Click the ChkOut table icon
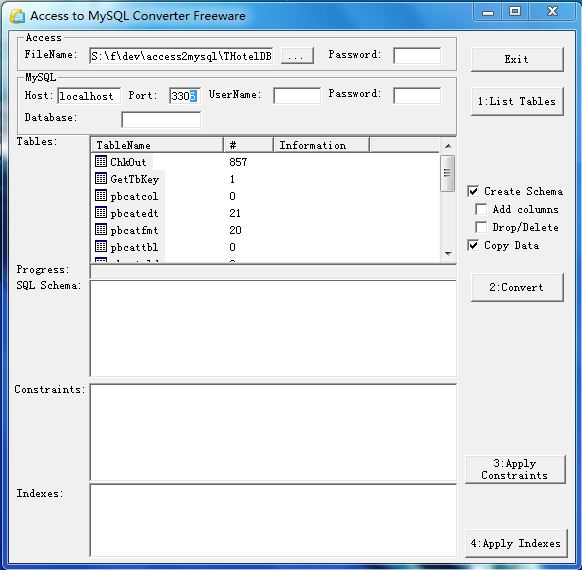Screen dimensions: 582x570 tap(101, 161)
